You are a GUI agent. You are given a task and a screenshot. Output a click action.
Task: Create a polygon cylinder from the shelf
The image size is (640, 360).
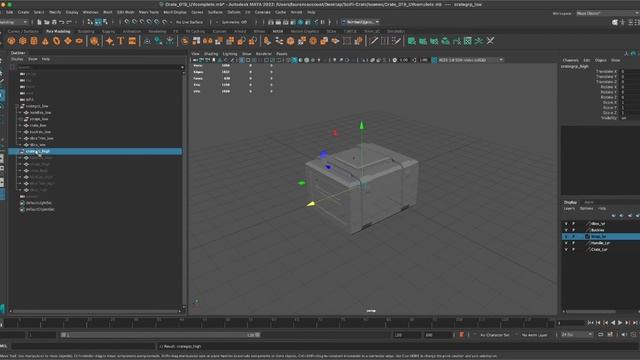[x=34, y=41]
